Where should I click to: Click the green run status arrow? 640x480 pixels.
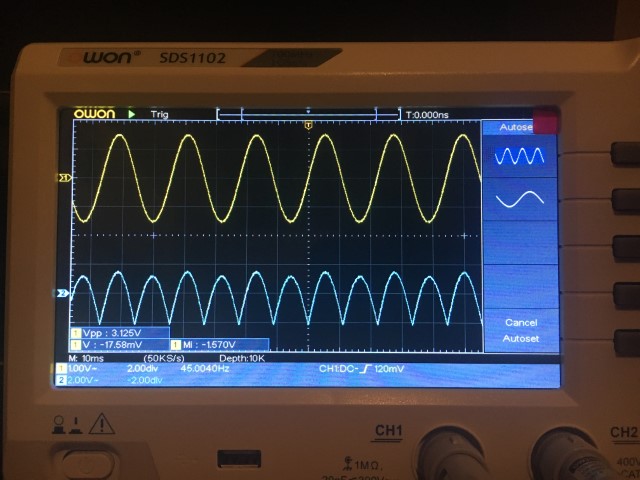tap(131, 114)
